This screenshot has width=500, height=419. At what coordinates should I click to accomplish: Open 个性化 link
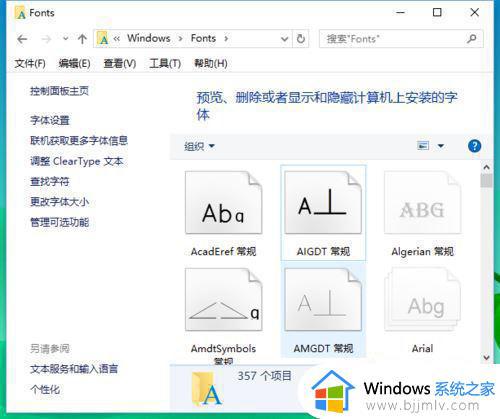click(x=45, y=389)
